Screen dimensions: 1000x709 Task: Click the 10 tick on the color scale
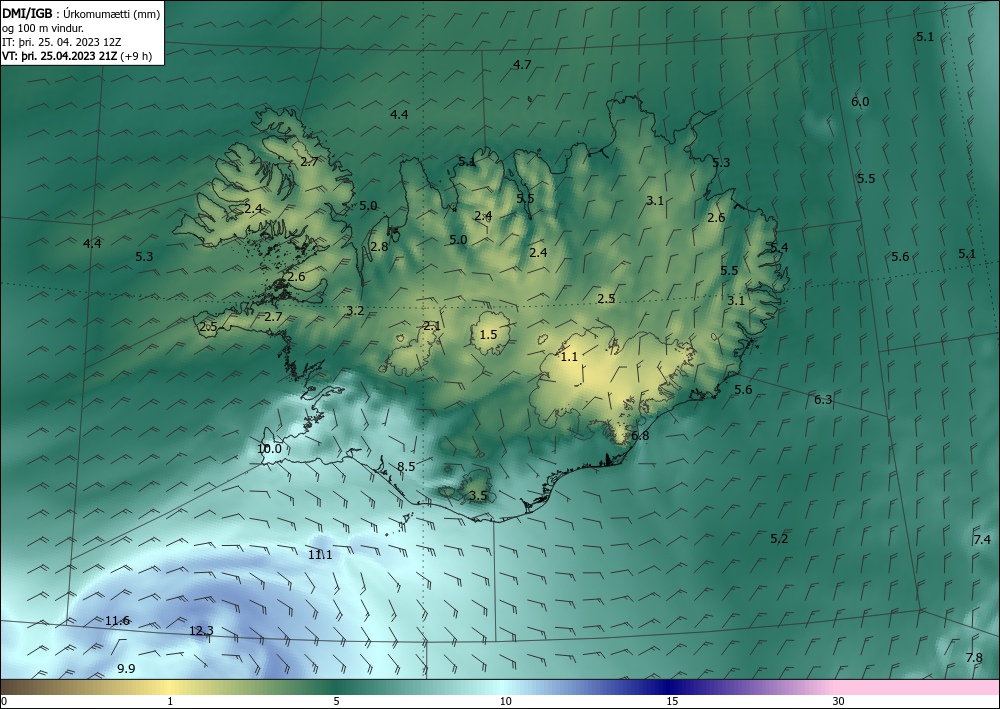coord(506,701)
